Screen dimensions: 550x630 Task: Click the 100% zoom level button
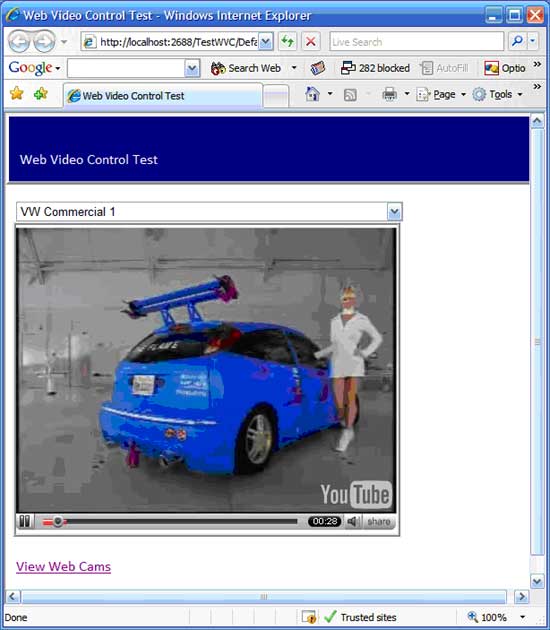[x=487, y=617]
